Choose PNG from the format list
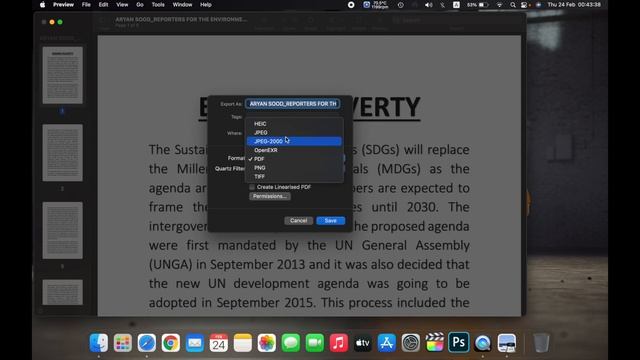 pos(294,168)
